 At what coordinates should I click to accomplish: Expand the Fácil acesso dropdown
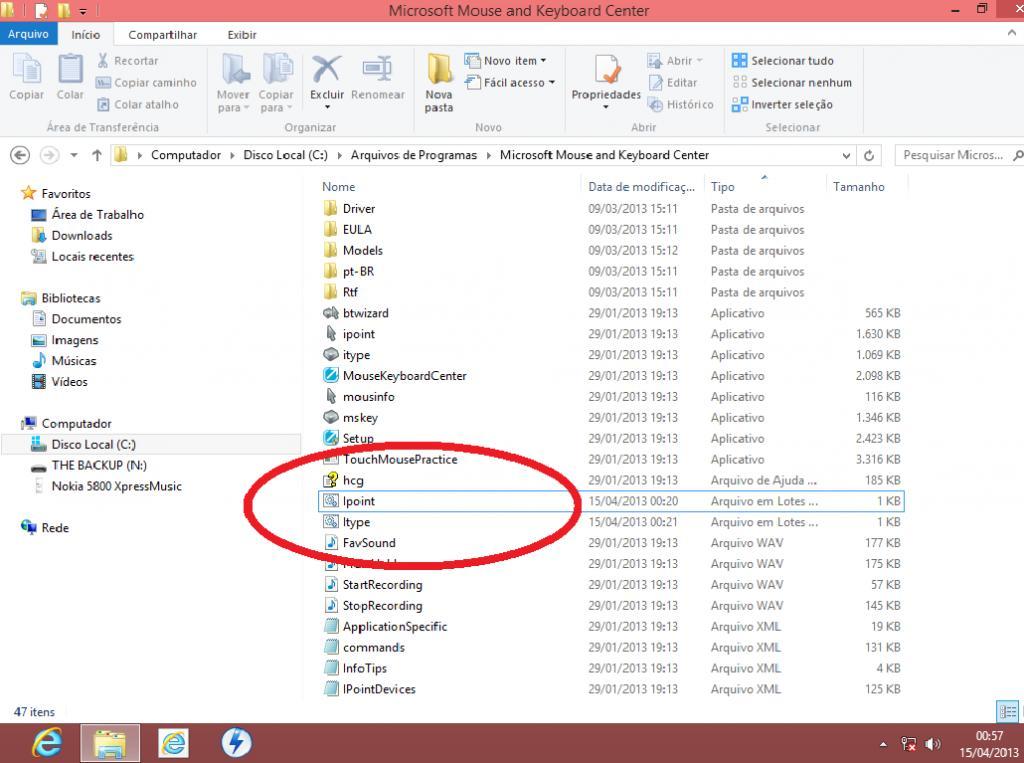[x=510, y=82]
